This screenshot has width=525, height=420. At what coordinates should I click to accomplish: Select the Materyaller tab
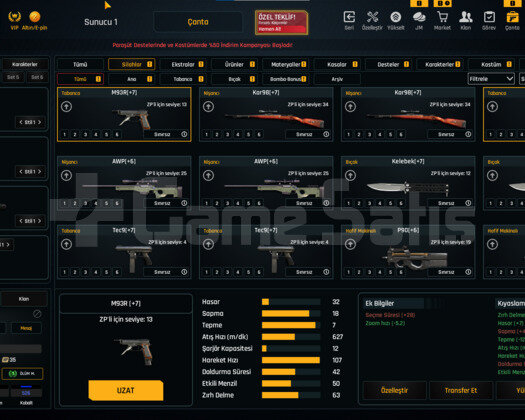point(286,64)
